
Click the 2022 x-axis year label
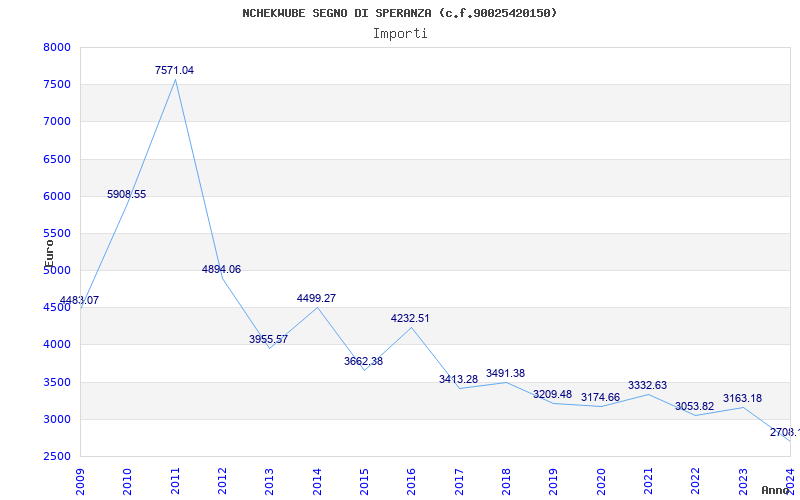click(696, 482)
